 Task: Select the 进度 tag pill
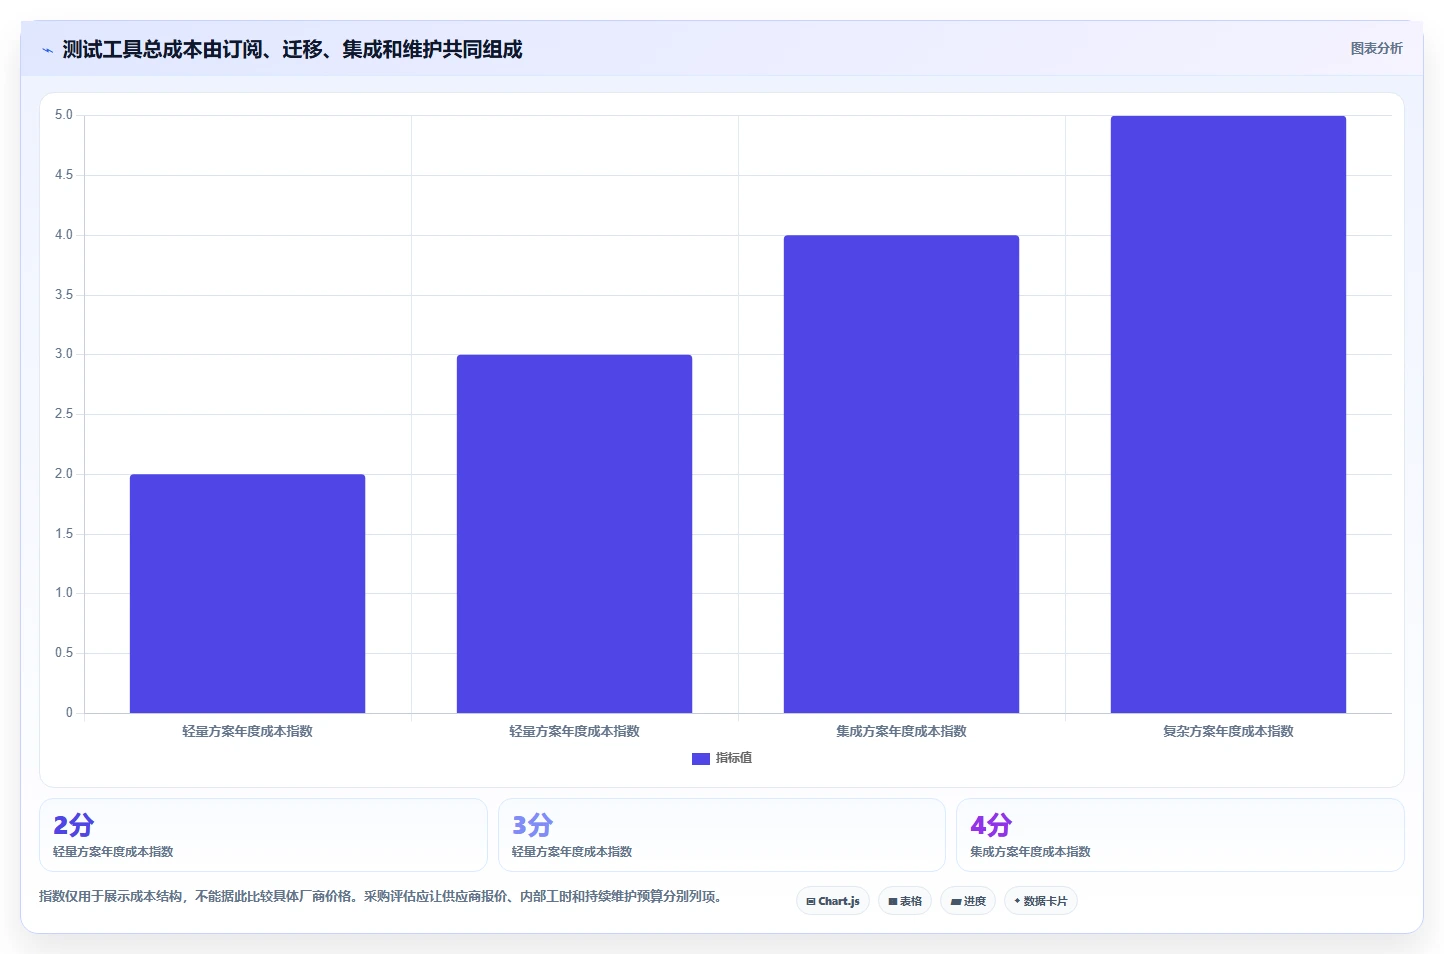point(968,901)
